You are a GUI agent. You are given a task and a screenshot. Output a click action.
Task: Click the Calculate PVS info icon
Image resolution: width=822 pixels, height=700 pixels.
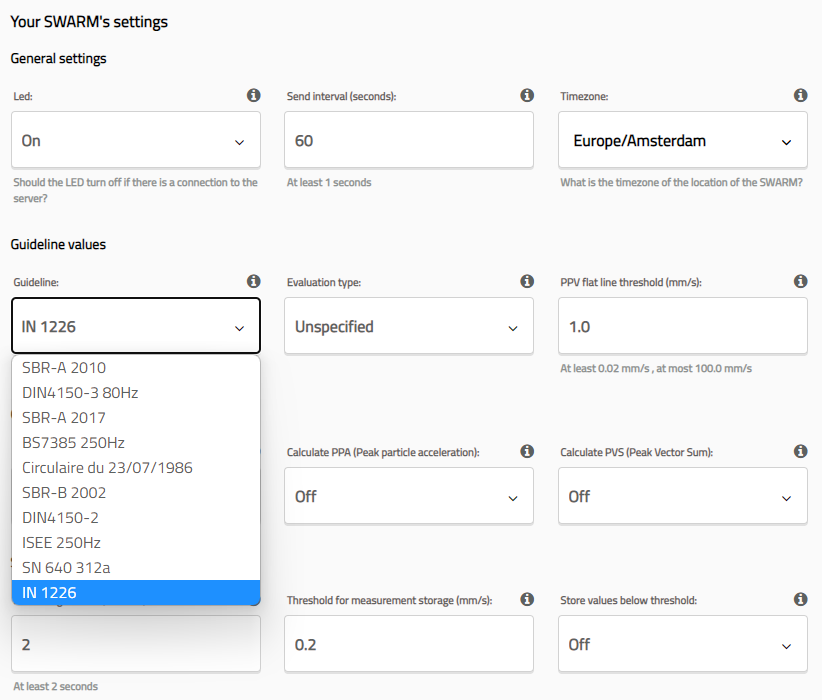[800, 452]
